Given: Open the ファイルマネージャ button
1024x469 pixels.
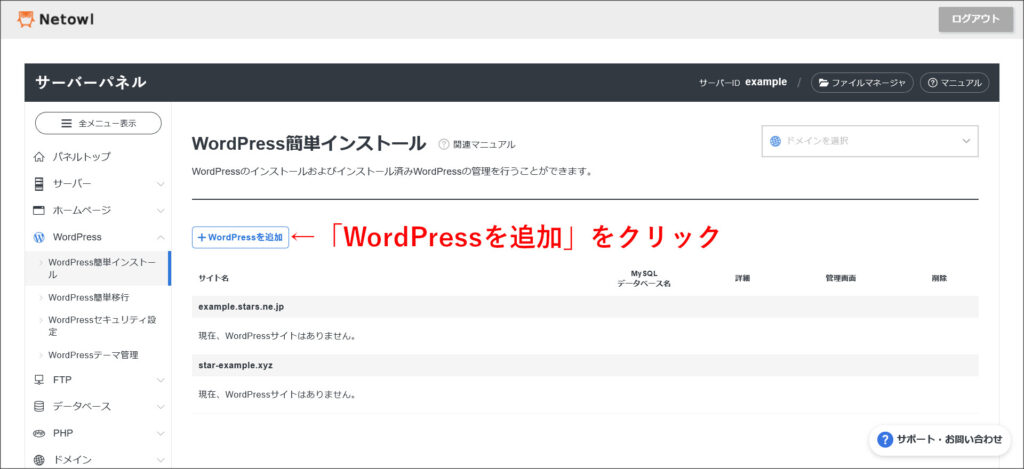Looking at the screenshot, I should [862, 82].
